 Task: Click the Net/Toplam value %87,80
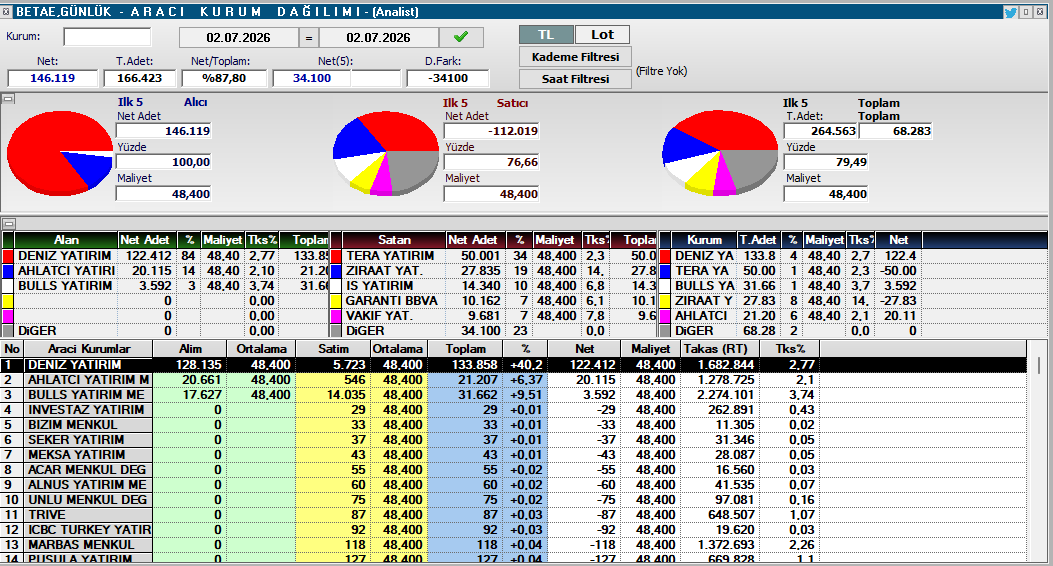(224, 78)
